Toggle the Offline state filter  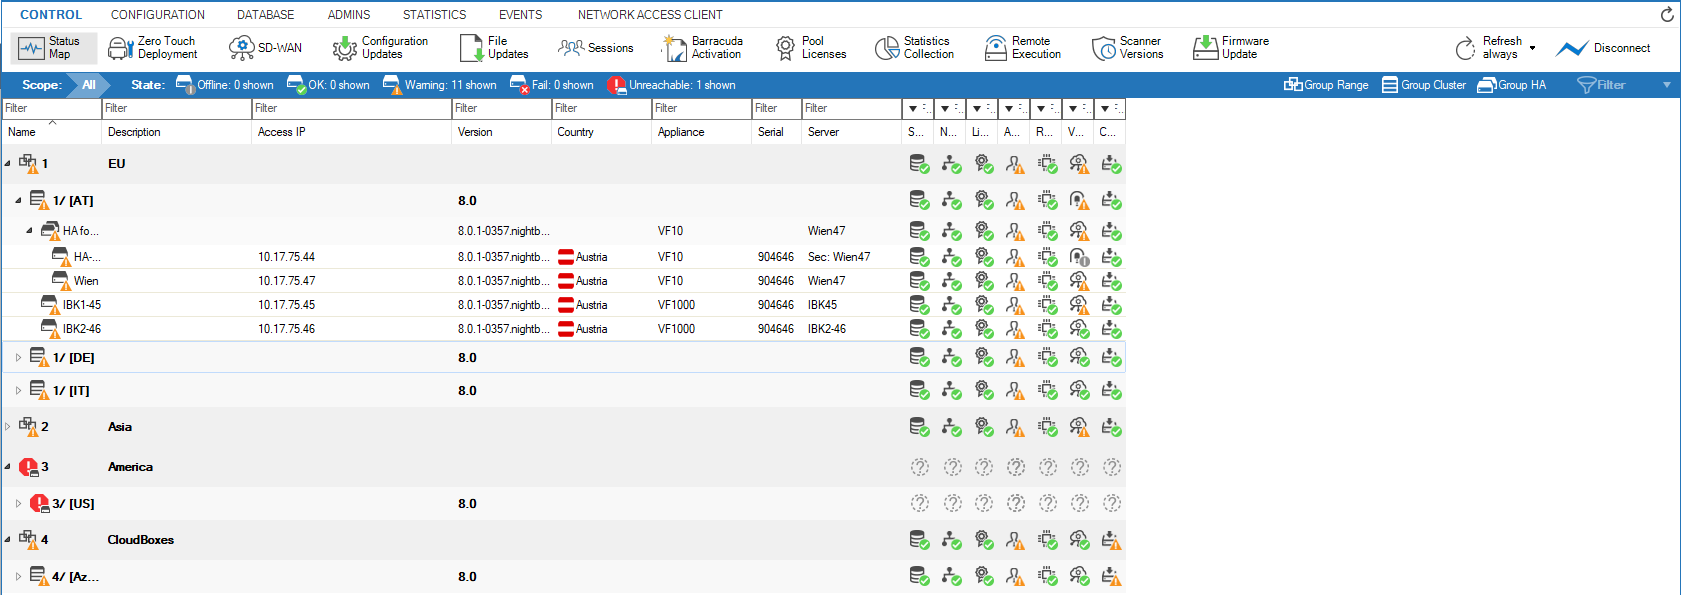225,85
